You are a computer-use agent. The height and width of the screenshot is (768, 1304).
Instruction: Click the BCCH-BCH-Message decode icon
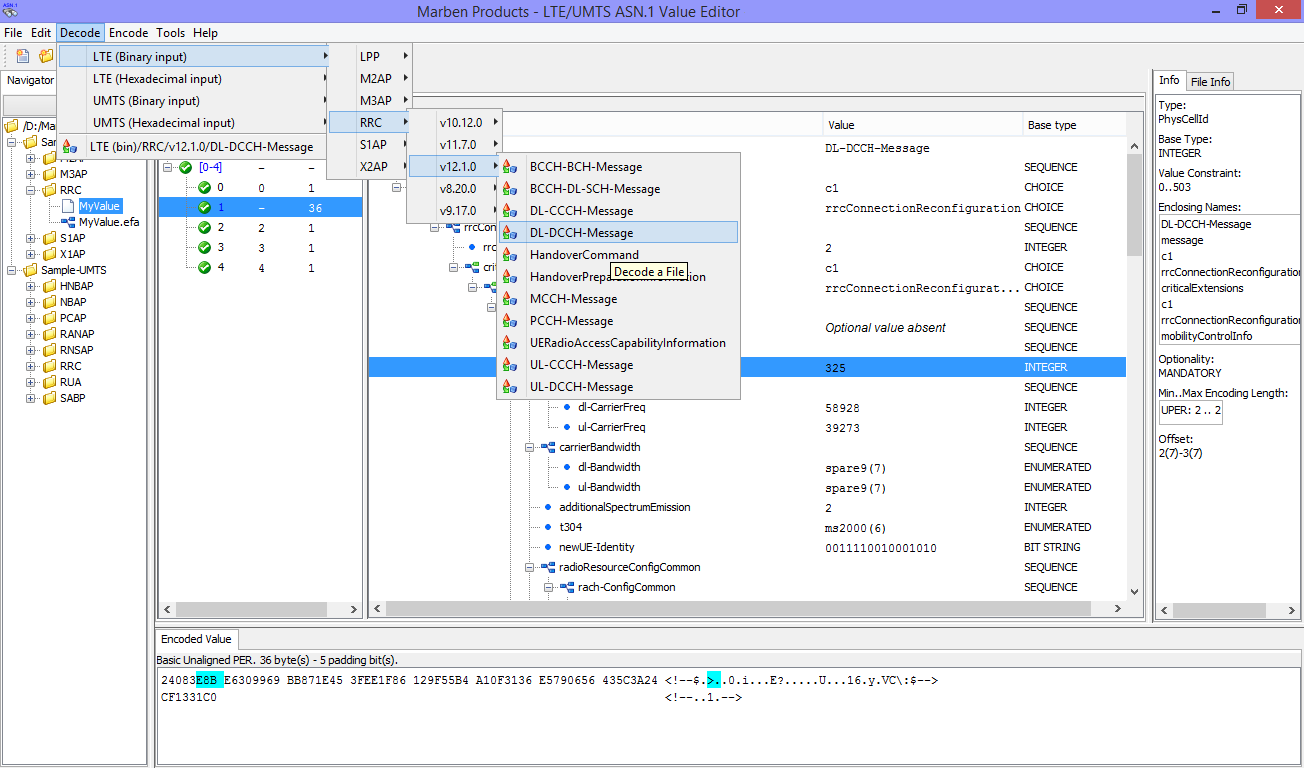(510, 167)
